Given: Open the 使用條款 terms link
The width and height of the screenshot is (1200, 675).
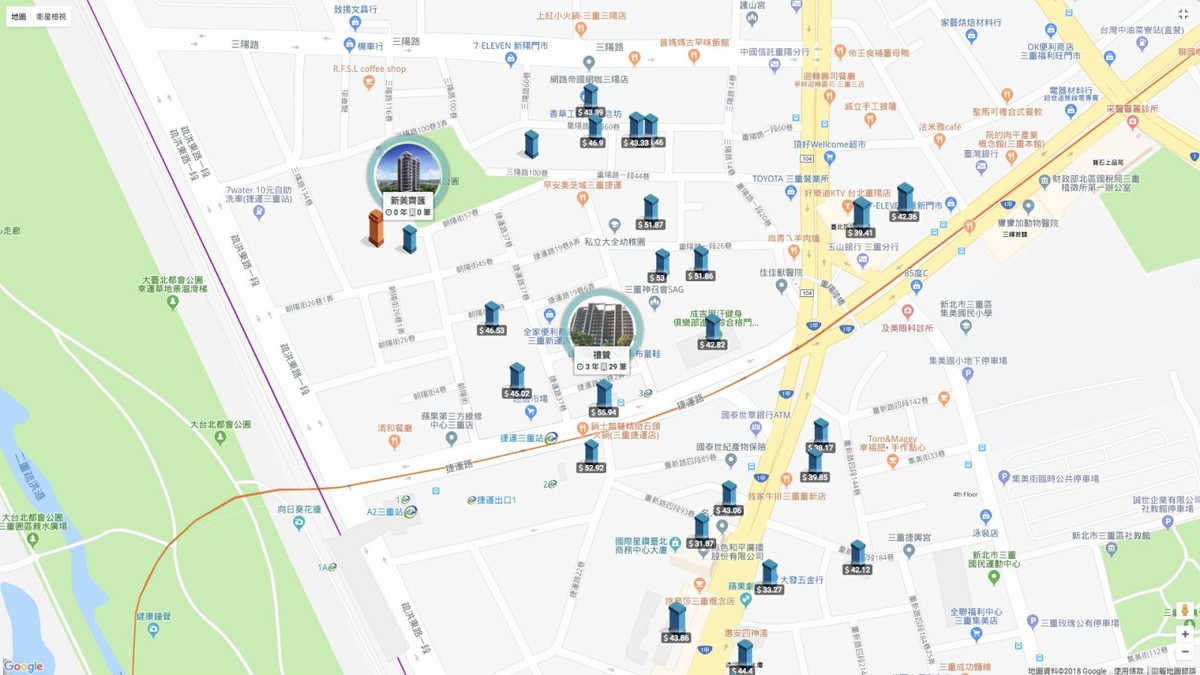Looking at the screenshot, I should tap(1129, 670).
